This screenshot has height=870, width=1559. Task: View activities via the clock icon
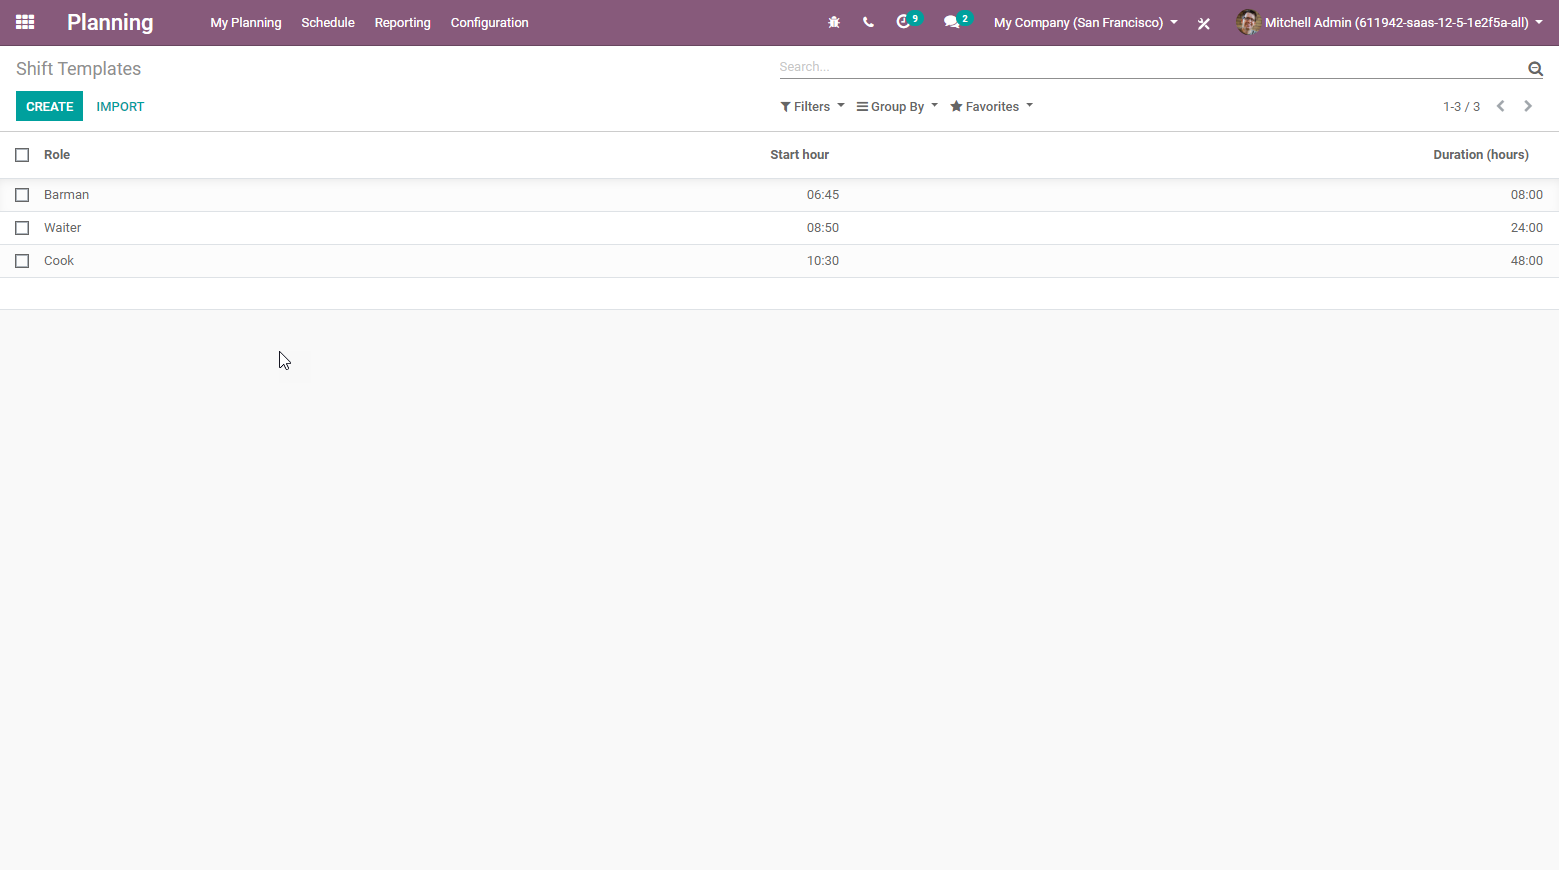[x=903, y=22]
